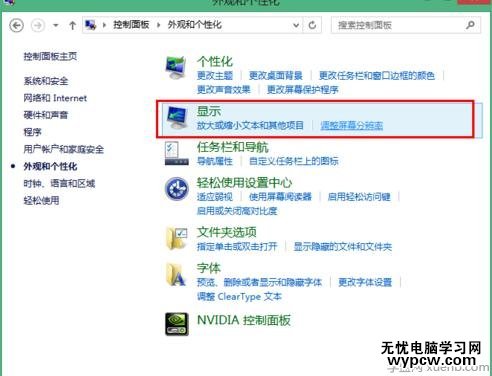Click 启用或关闭高对比度 link
492x376 pixels.
[237, 211]
